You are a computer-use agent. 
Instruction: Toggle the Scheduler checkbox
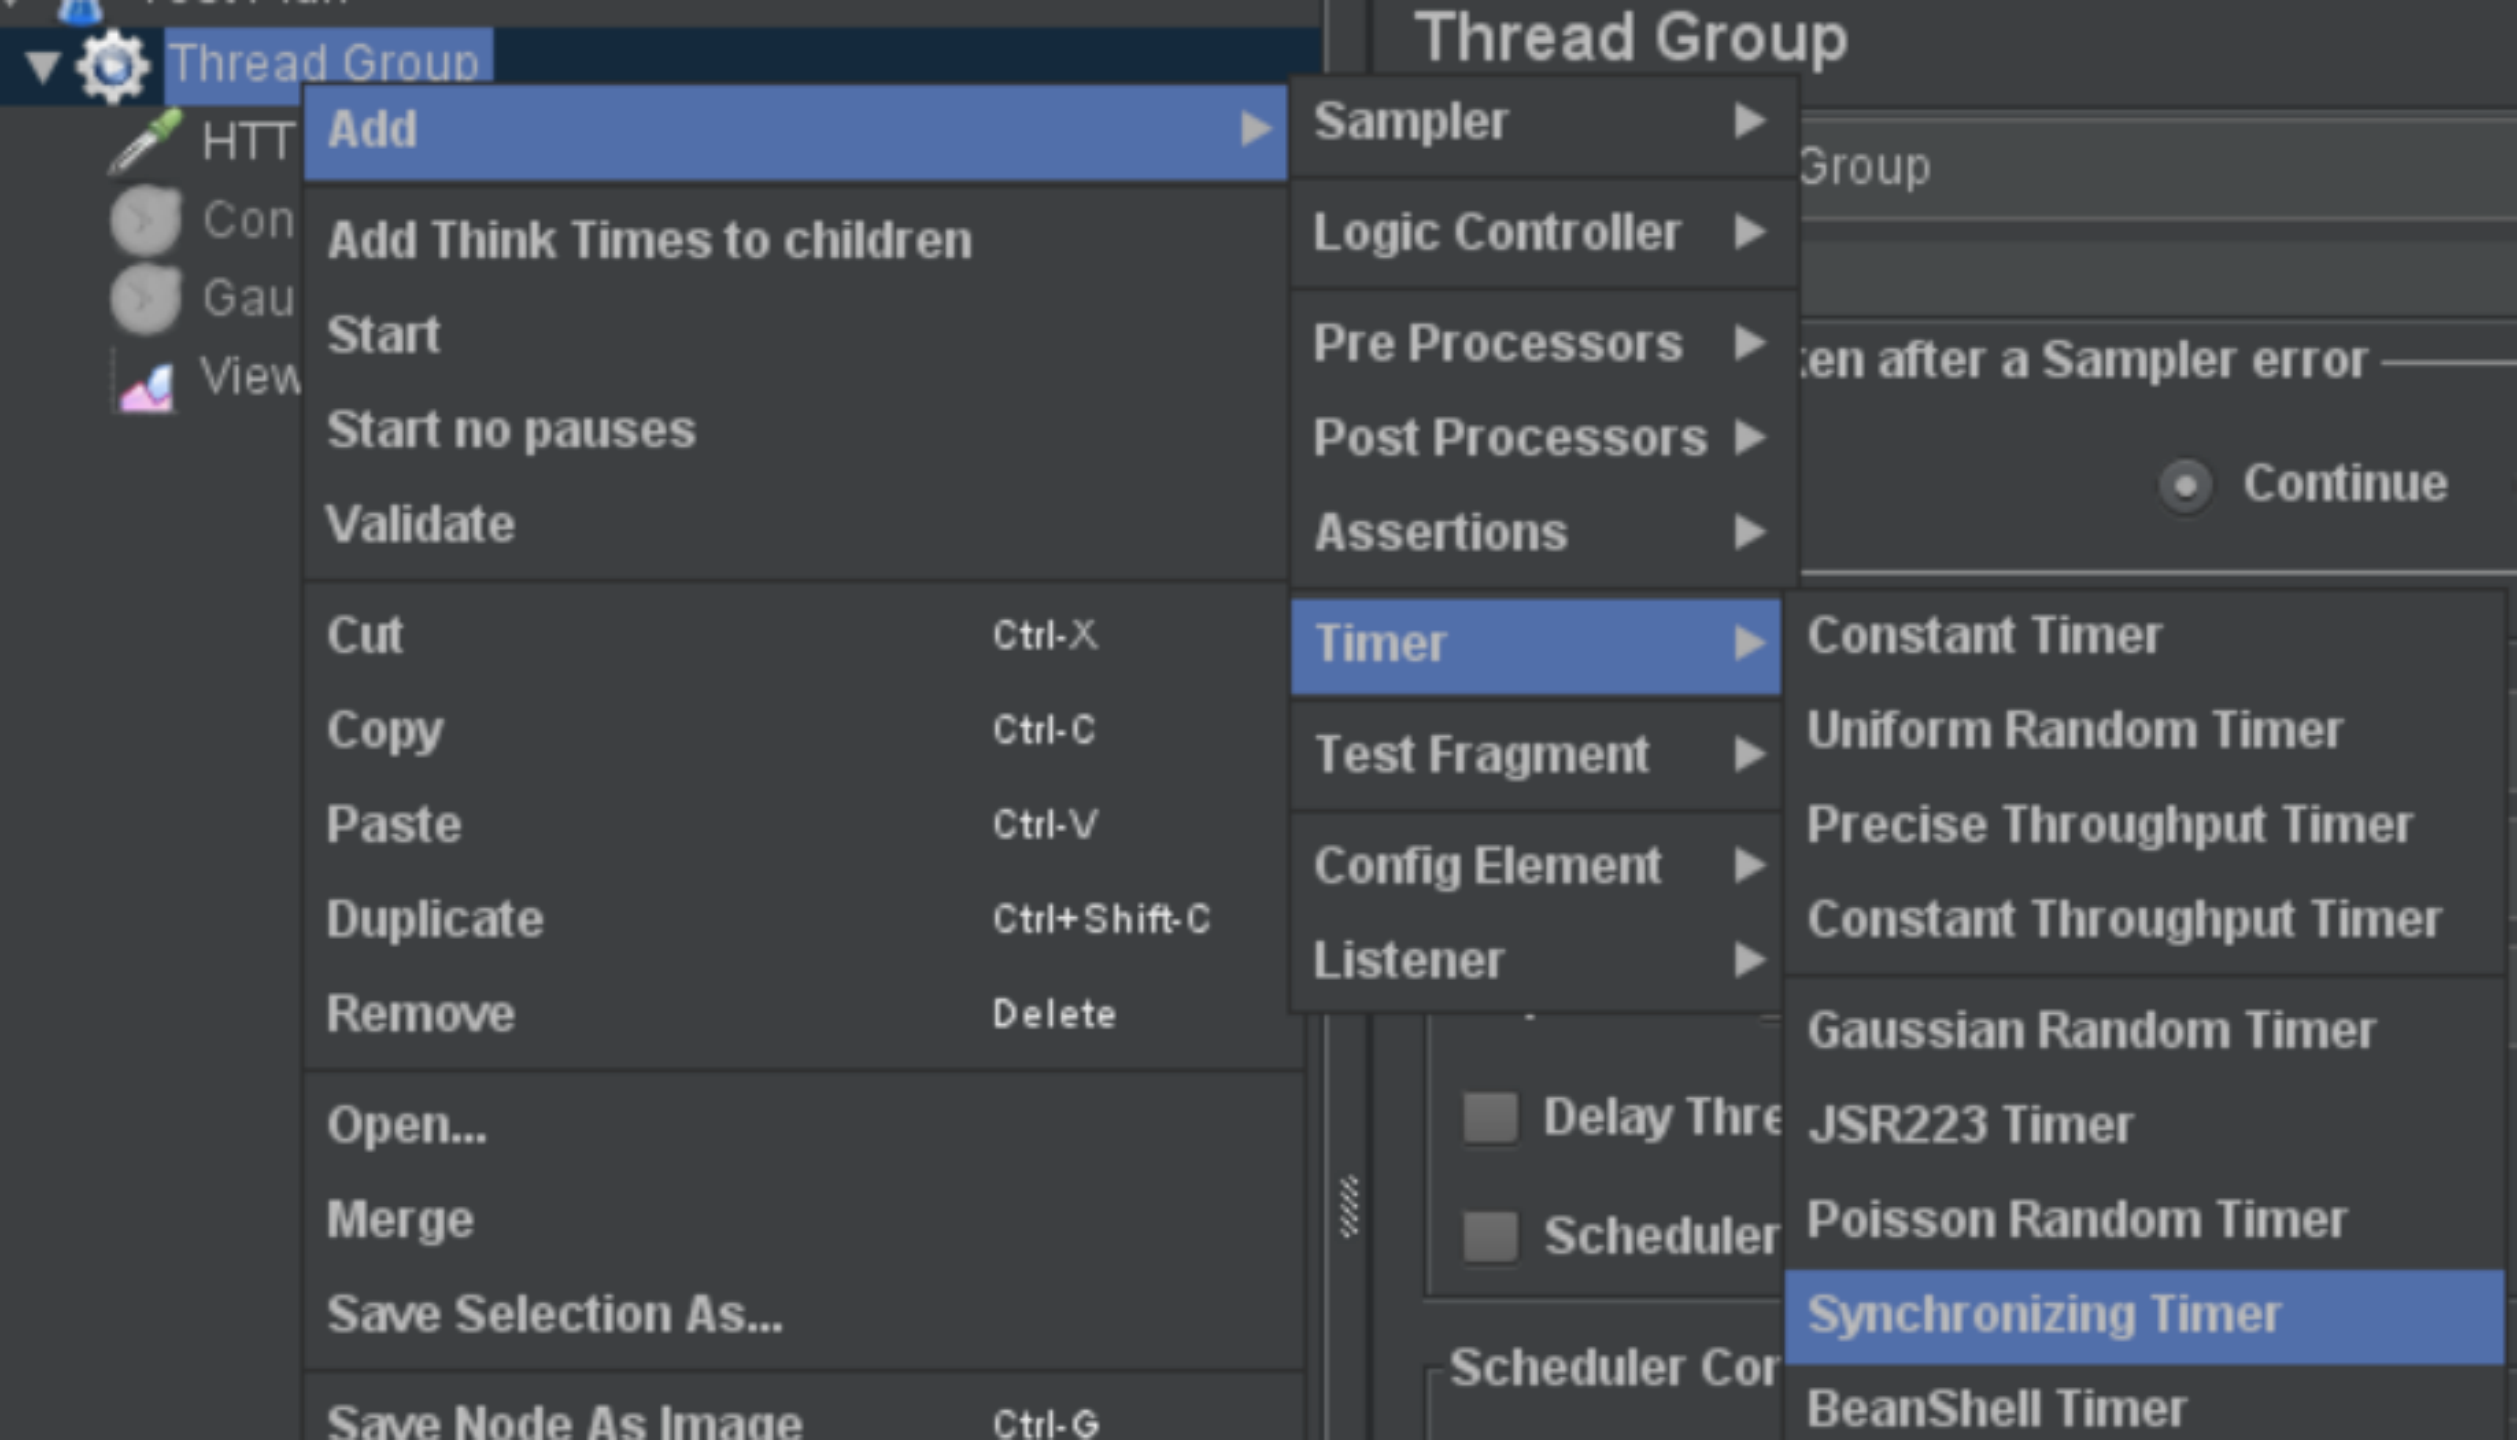tap(1490, 1236)
